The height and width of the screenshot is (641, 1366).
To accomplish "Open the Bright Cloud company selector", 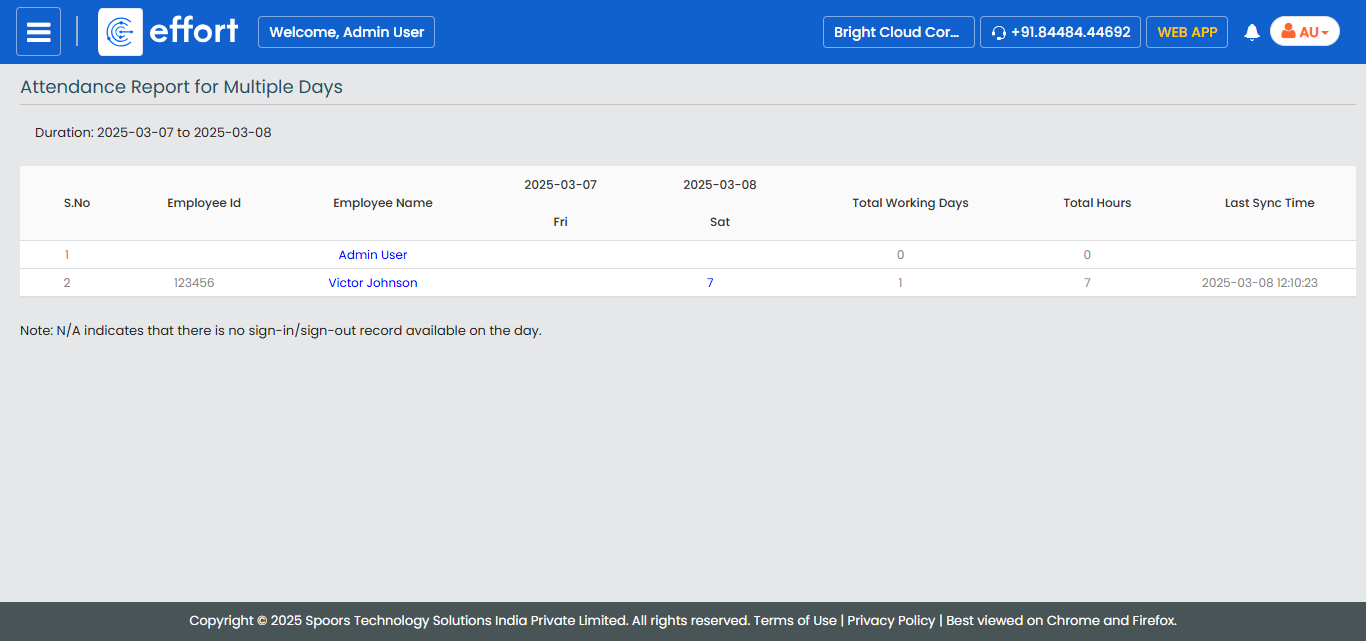I will point(897,32).
